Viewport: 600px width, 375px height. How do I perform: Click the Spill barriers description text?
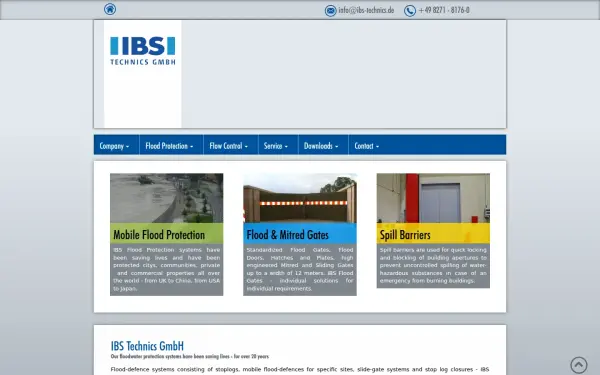coord(433,265)
